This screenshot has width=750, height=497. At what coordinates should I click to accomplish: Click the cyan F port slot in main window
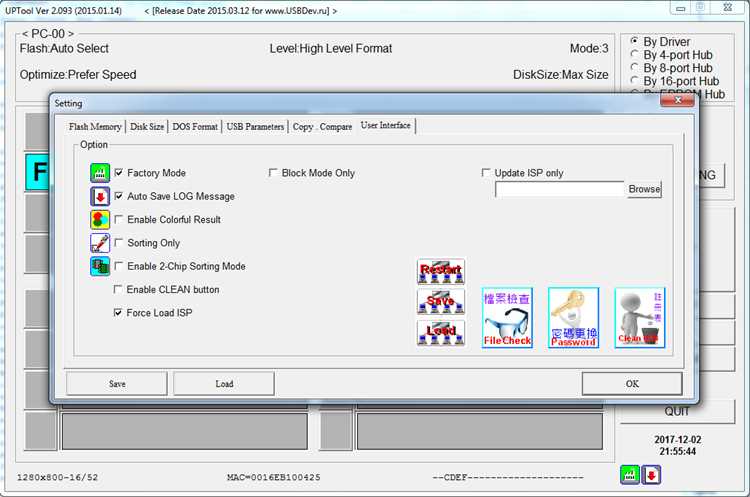pyautogui.click(x=37, y=172)
